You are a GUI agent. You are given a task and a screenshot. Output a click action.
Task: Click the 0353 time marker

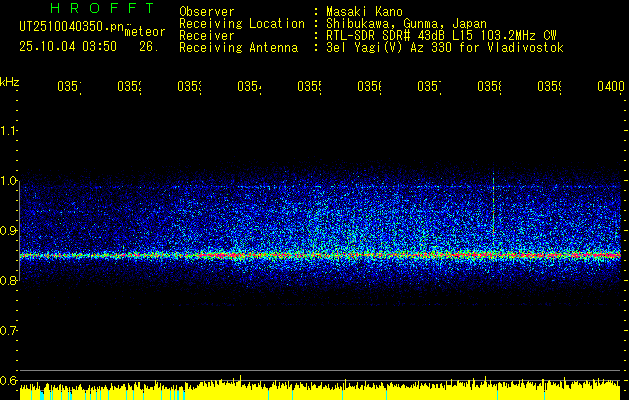(189, 87)
